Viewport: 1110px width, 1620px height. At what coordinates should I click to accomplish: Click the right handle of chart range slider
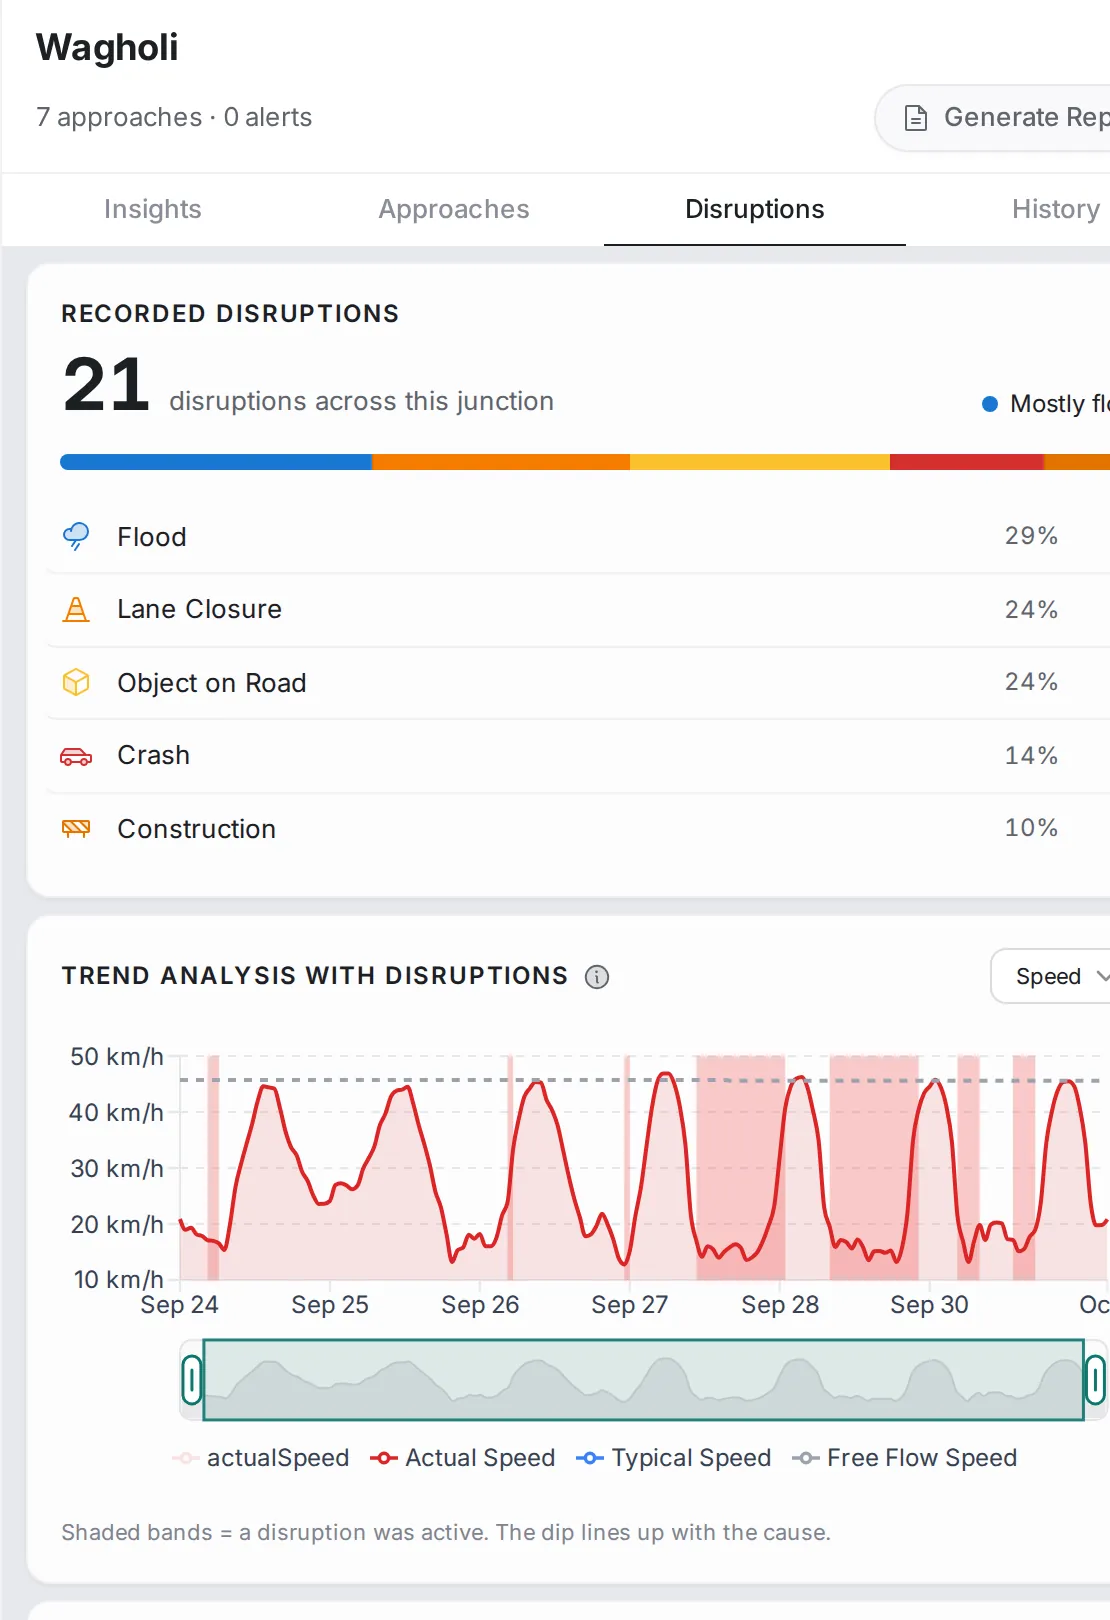pyautogui.click(x=1095, y=1380)
